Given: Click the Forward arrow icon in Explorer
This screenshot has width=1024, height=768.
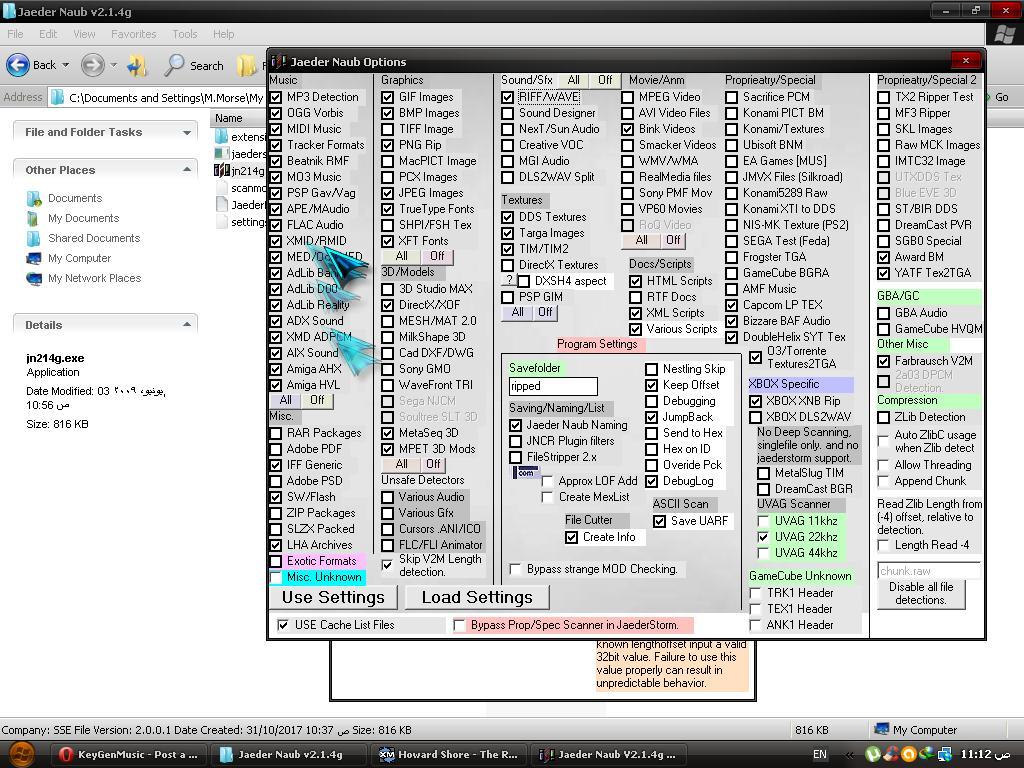Looking at the screenshot, I should (92, 65).
